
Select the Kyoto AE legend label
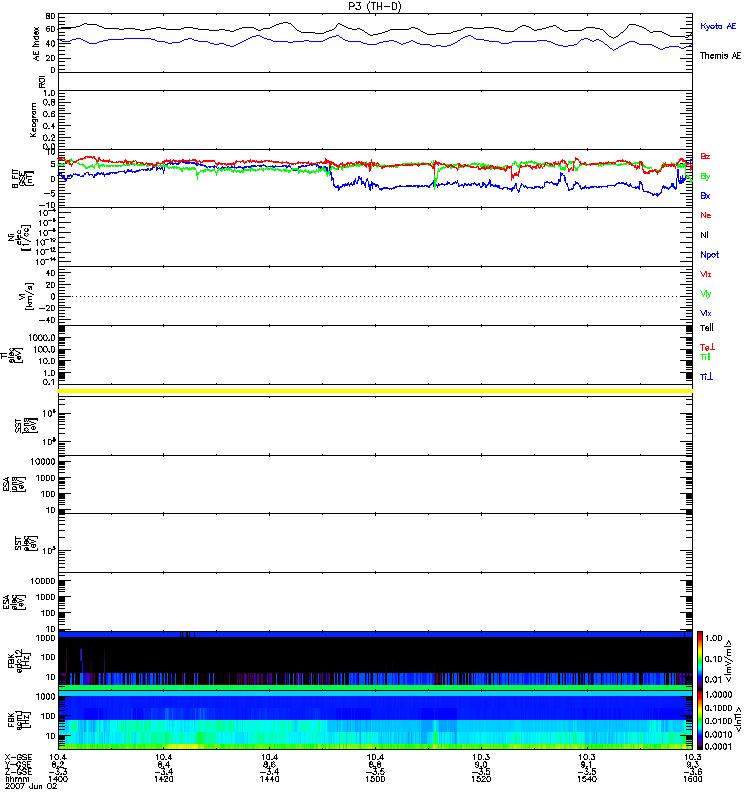tap(718, 26)
